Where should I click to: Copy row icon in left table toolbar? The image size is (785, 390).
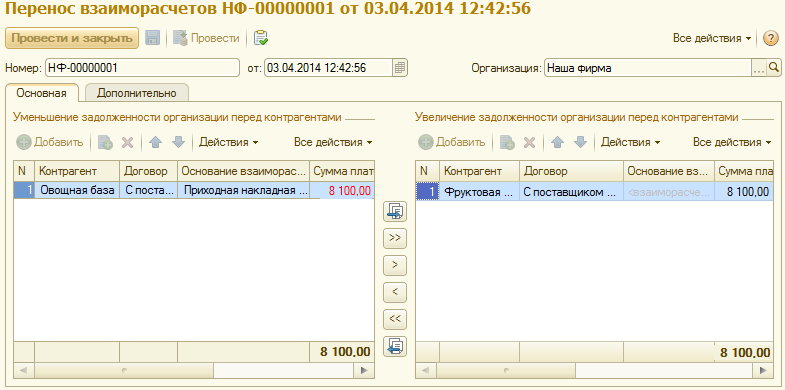coord(105,143)
